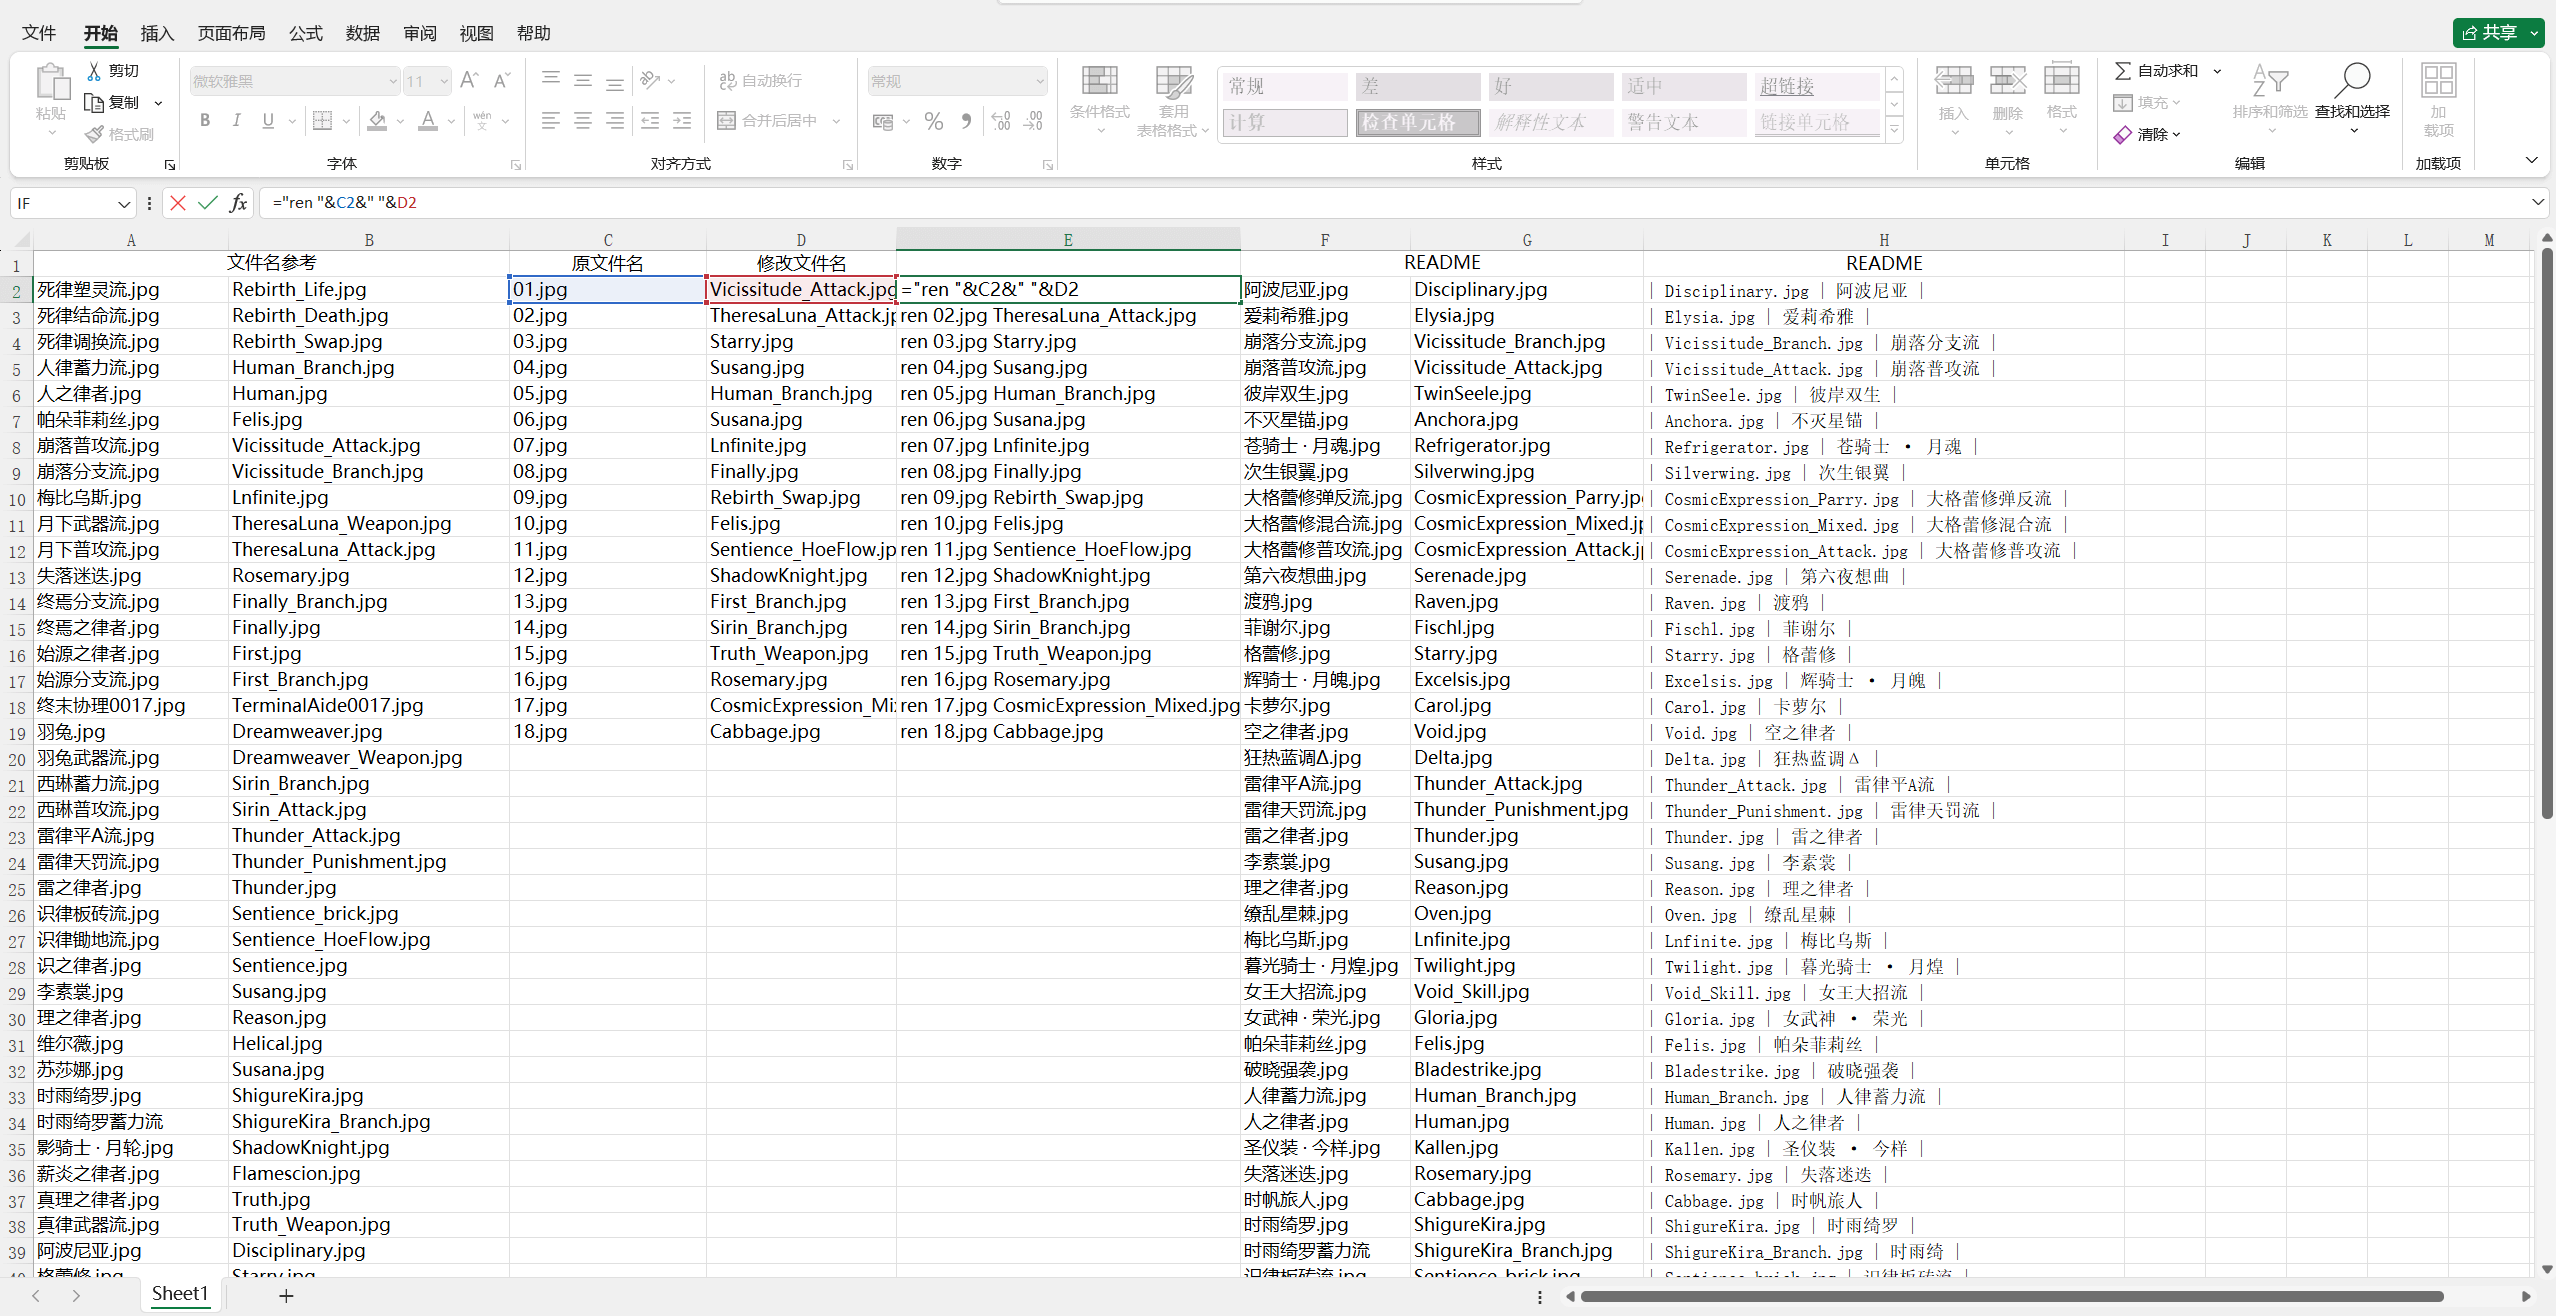Screen dimensions: 2556x1316
Task: Click the comma style icon
Action: (966, 121)
